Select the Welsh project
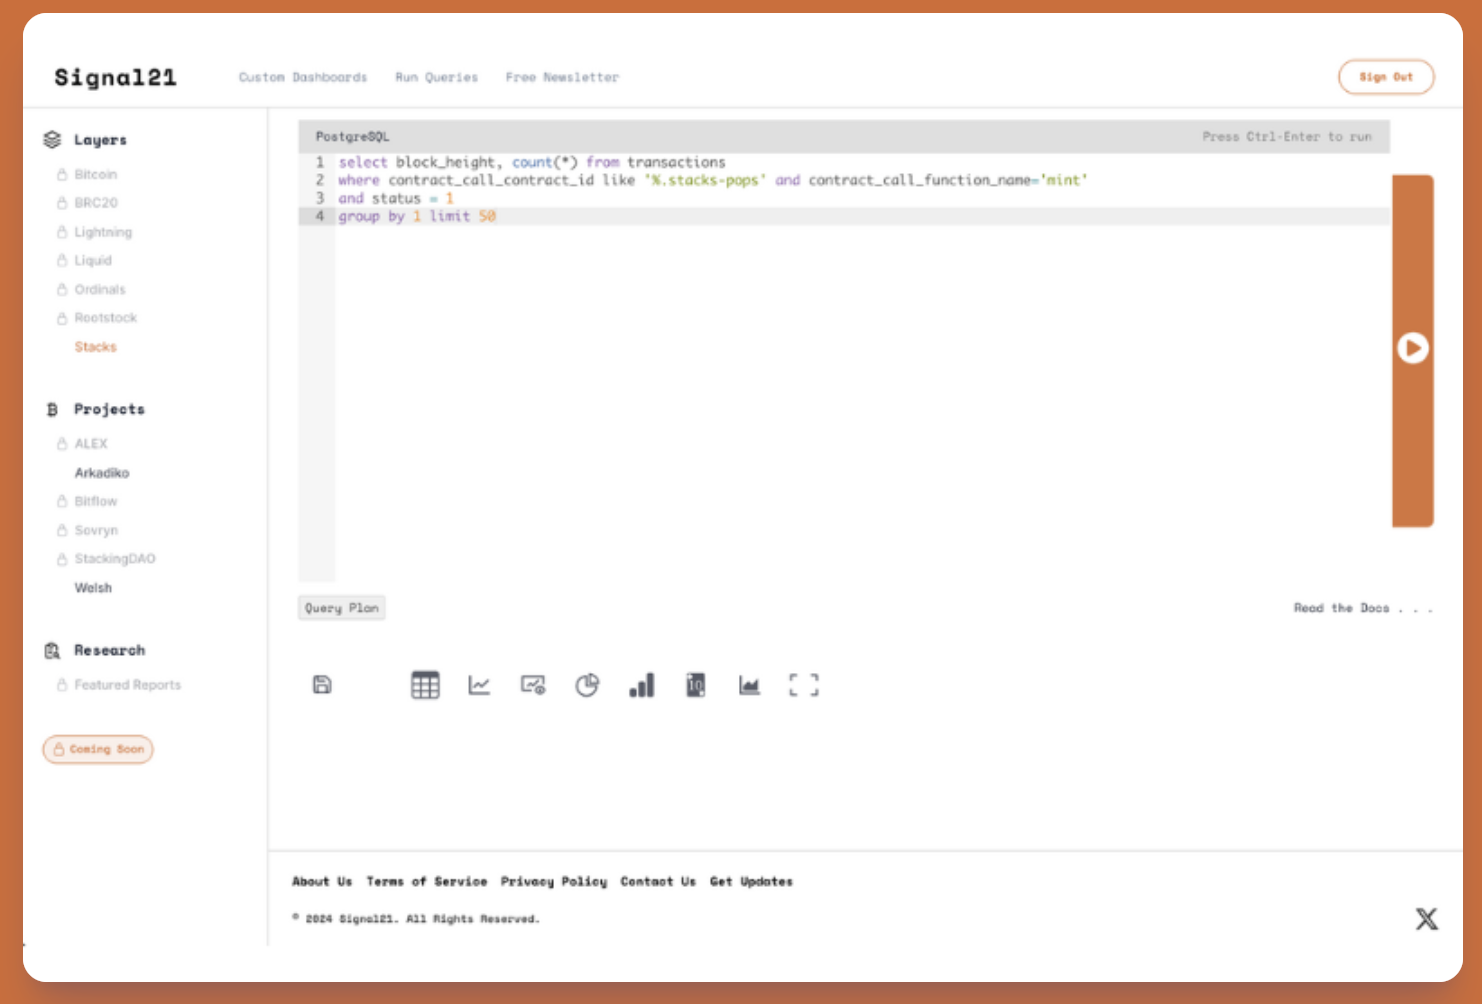Screen dimensions: 1482x1004 (93, 587)
